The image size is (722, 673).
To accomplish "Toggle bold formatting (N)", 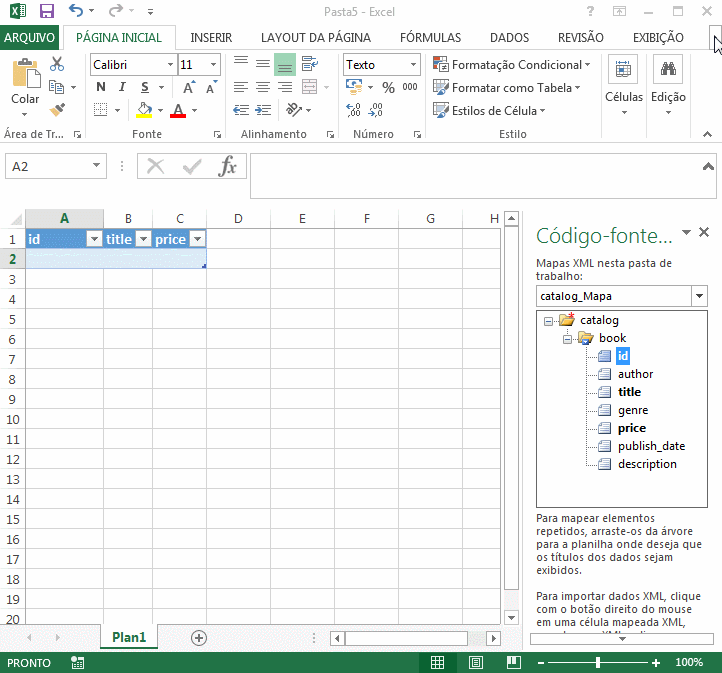I will [101, 87].
